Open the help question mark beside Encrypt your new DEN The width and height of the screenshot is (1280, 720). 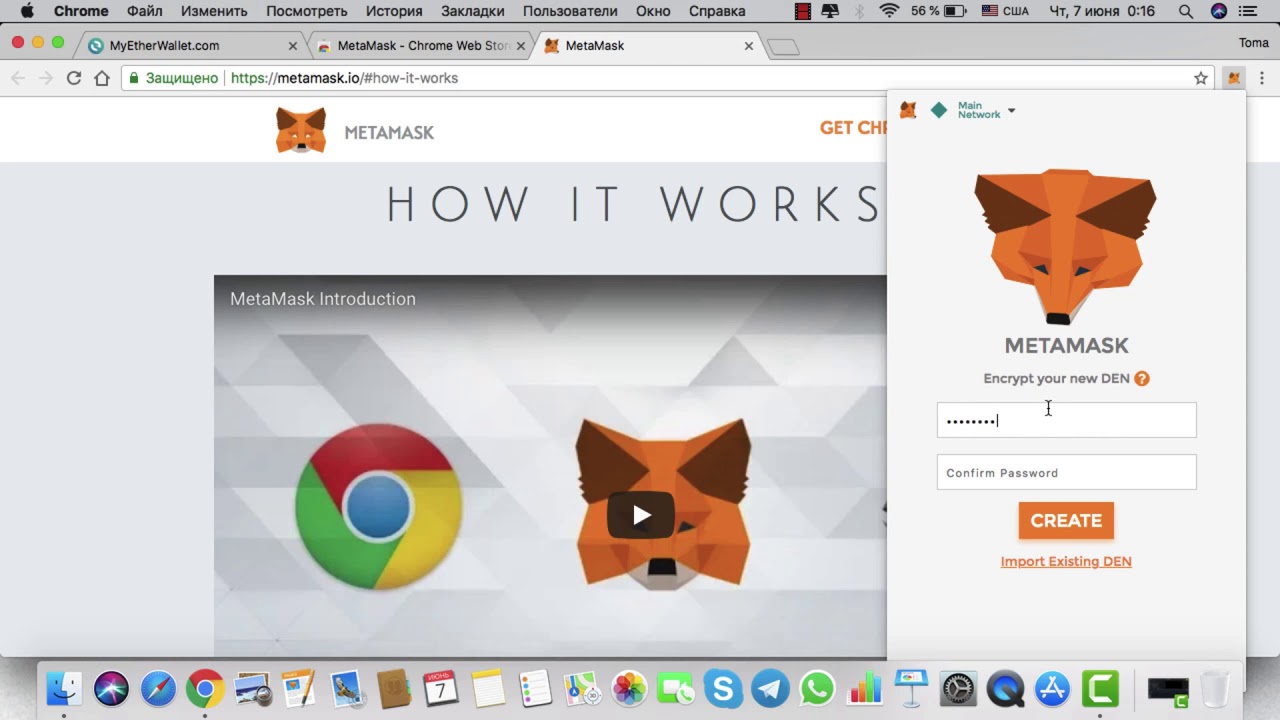1142,378
